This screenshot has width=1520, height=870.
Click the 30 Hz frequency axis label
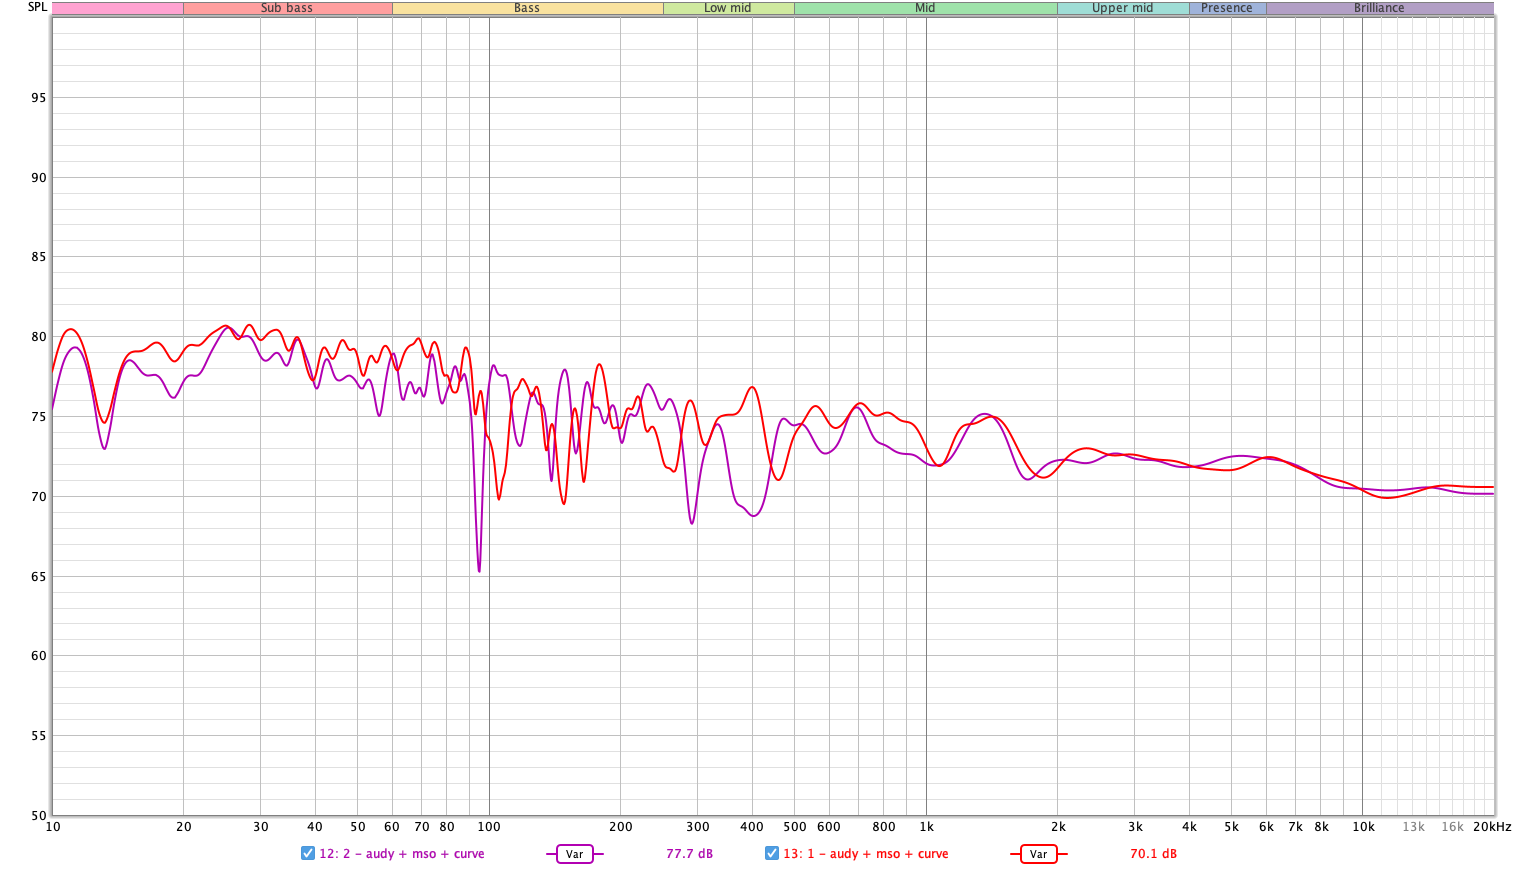point(261,827)
